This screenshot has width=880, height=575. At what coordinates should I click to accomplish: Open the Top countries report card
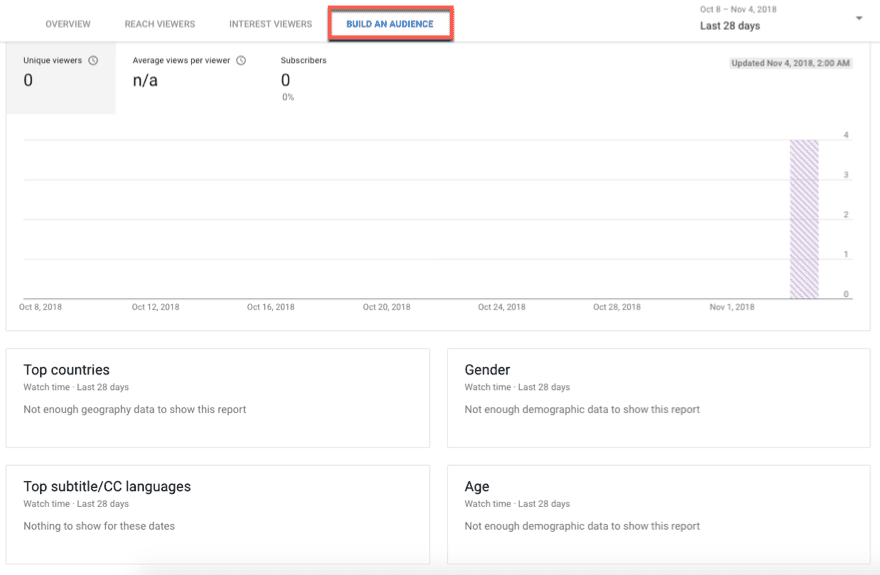217,397
